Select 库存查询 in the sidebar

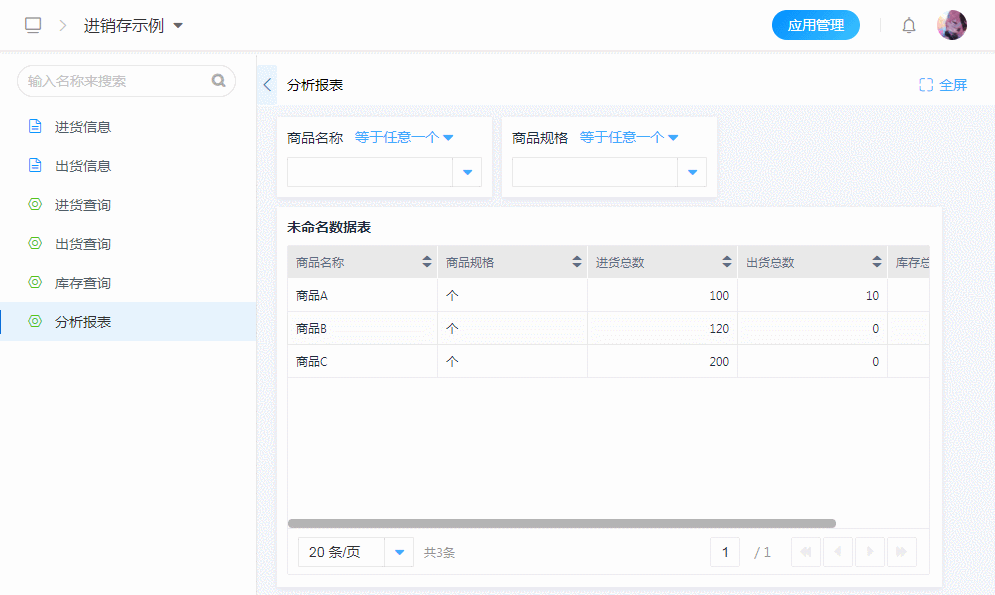point(82,283)
